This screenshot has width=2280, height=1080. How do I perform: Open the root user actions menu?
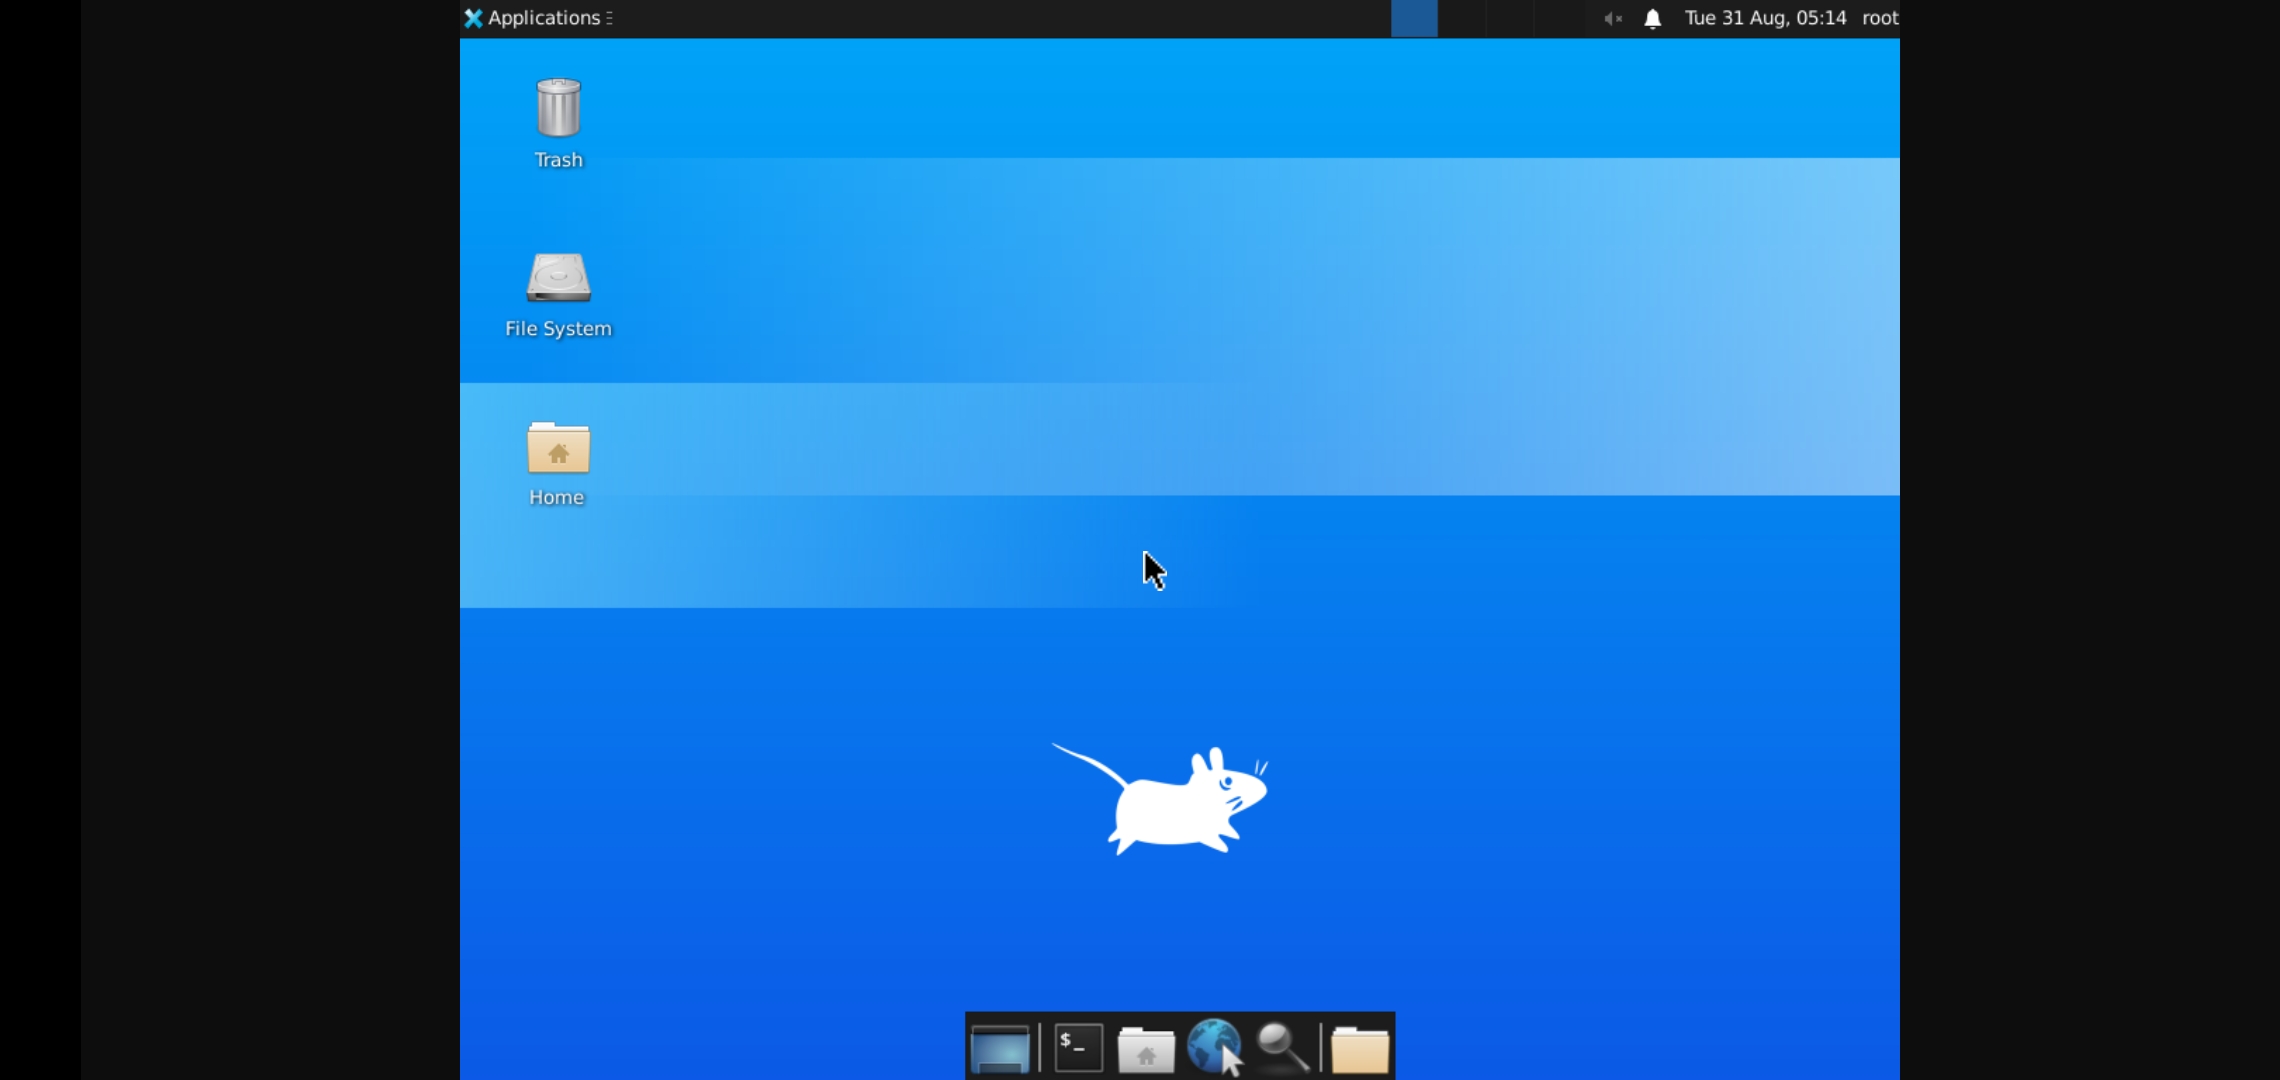pyautogui.click(x=1879, y=18)
